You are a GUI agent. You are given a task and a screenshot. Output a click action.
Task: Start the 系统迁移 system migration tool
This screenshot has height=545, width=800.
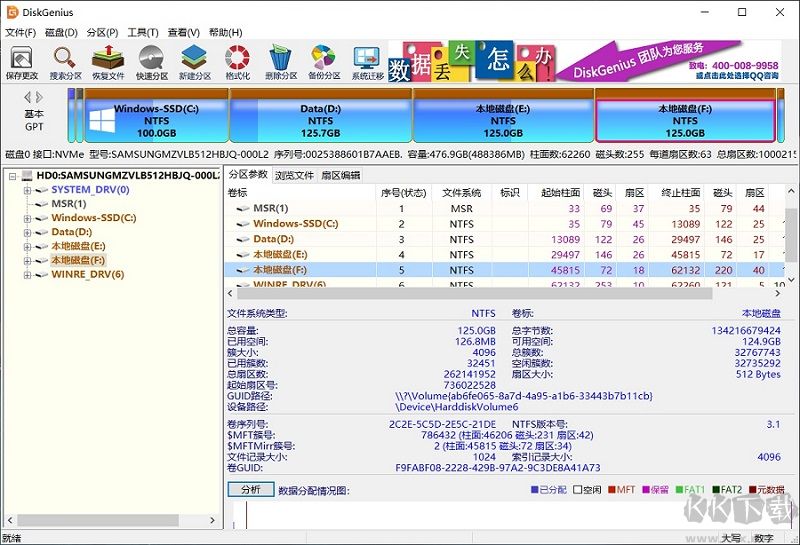(x=367, y=61)
